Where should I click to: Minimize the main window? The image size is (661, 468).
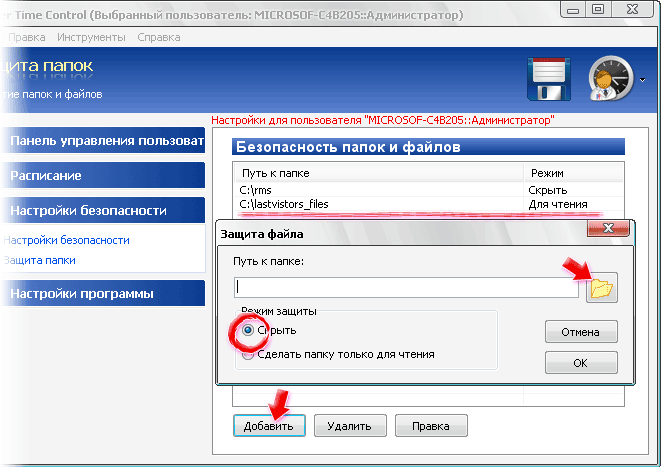(573, 9)
